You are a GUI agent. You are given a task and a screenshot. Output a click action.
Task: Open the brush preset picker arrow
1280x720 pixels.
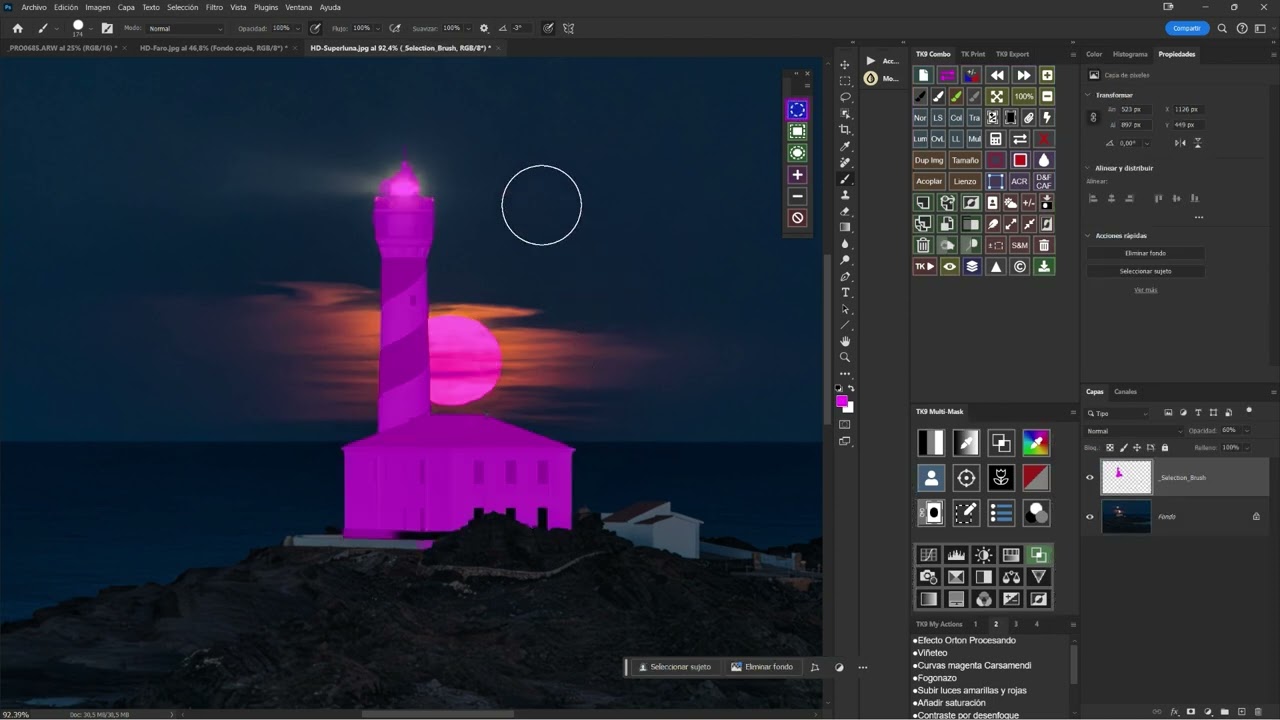coord(91,28)
